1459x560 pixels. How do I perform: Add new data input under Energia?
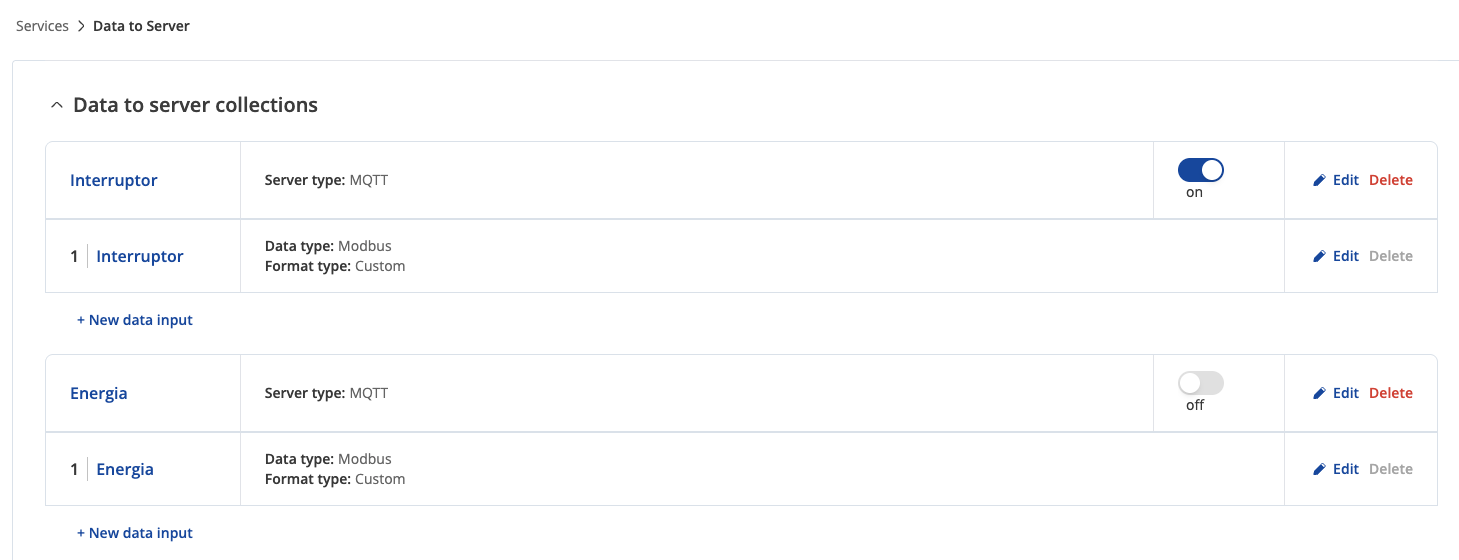point(135,533)
